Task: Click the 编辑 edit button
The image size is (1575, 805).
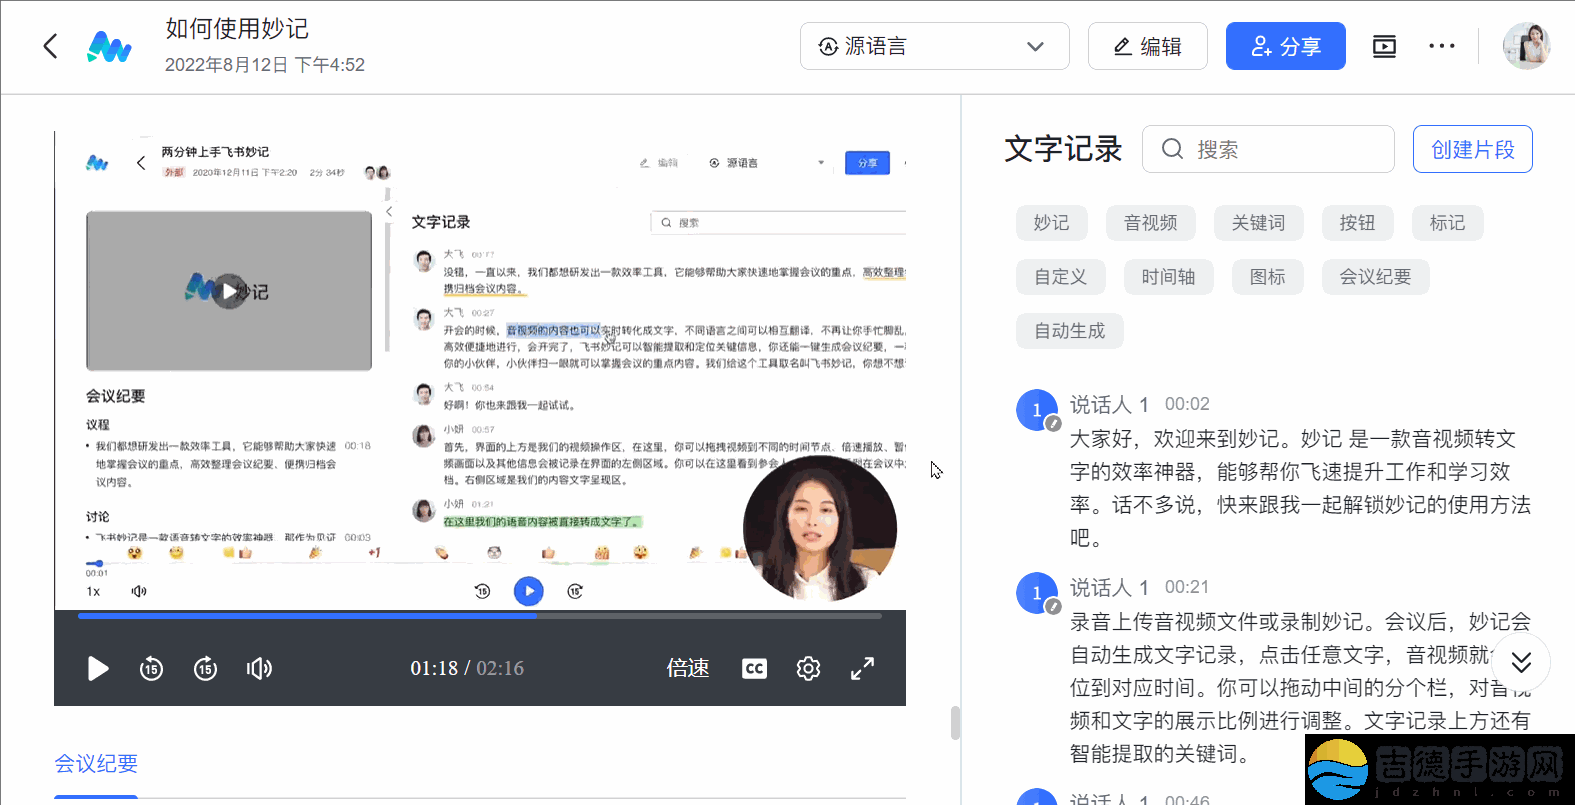Action: coord(1147,46)
